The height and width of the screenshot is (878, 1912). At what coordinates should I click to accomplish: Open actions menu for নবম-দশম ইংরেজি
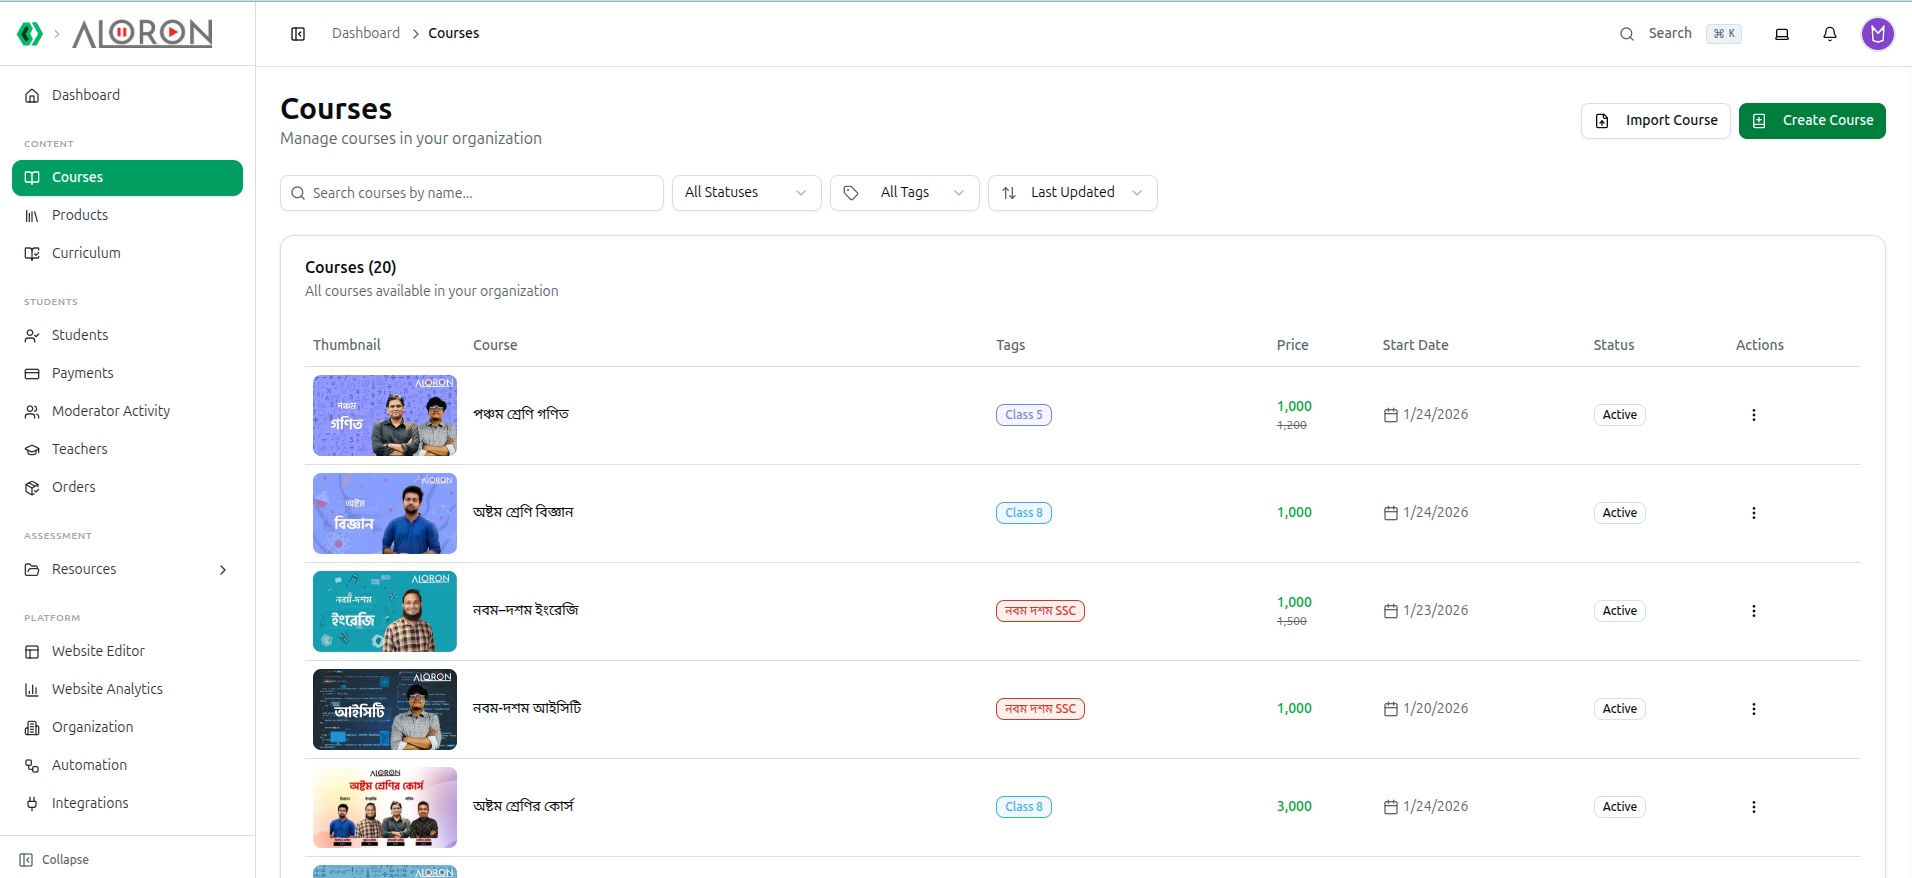(x=1753, y=611)
